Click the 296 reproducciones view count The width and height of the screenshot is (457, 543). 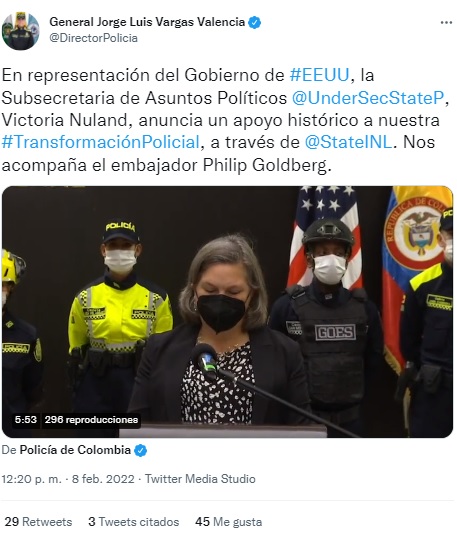[91, 420]
